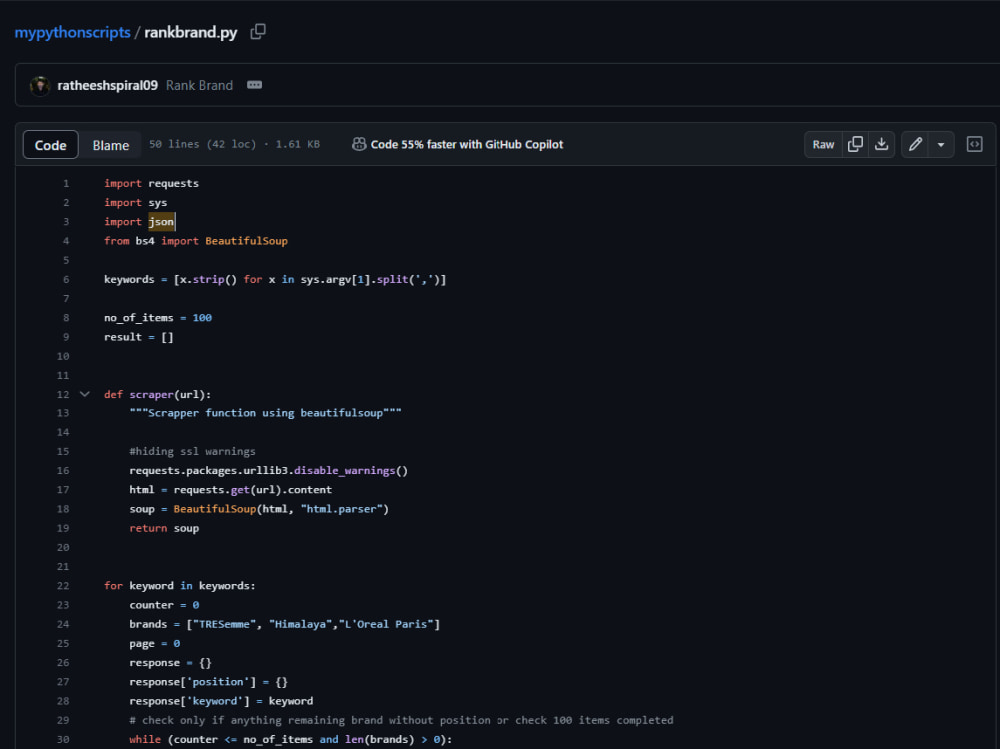This screenshot has height=749, width=1000.
Task: Select line number 22
Action: pos(62,586)
